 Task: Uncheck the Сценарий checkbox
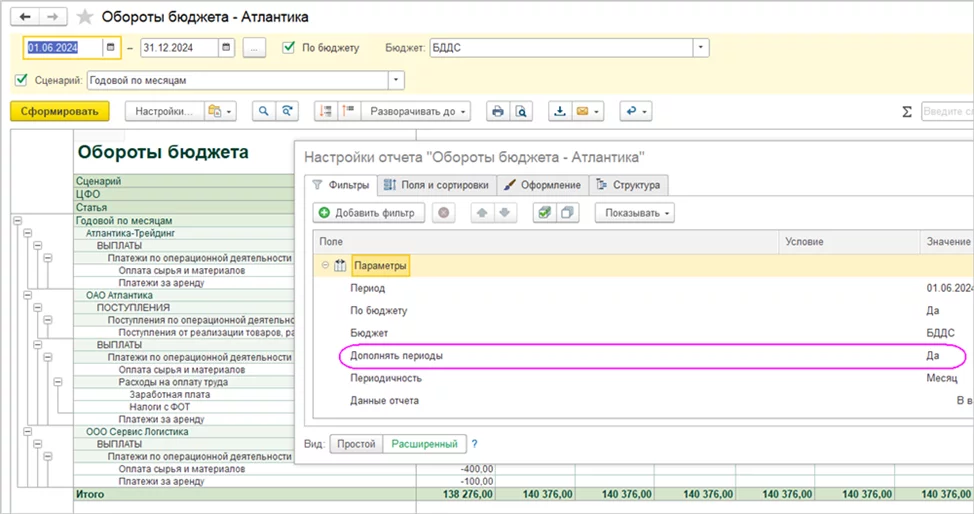(22, 80)
